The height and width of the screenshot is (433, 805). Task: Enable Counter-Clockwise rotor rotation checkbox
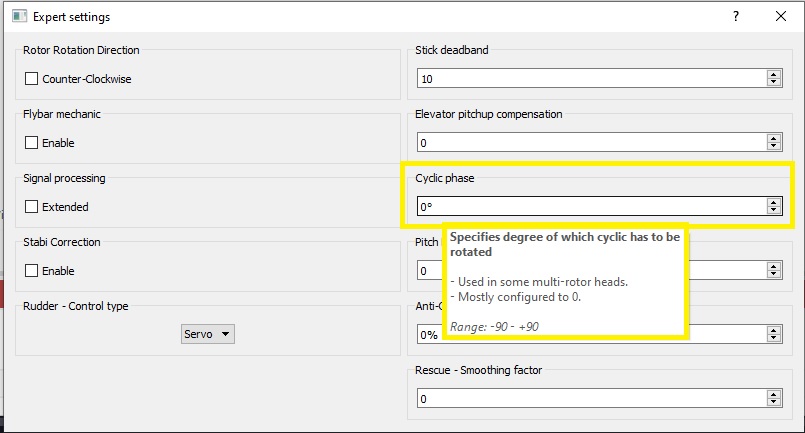click(x=31, y=79)
